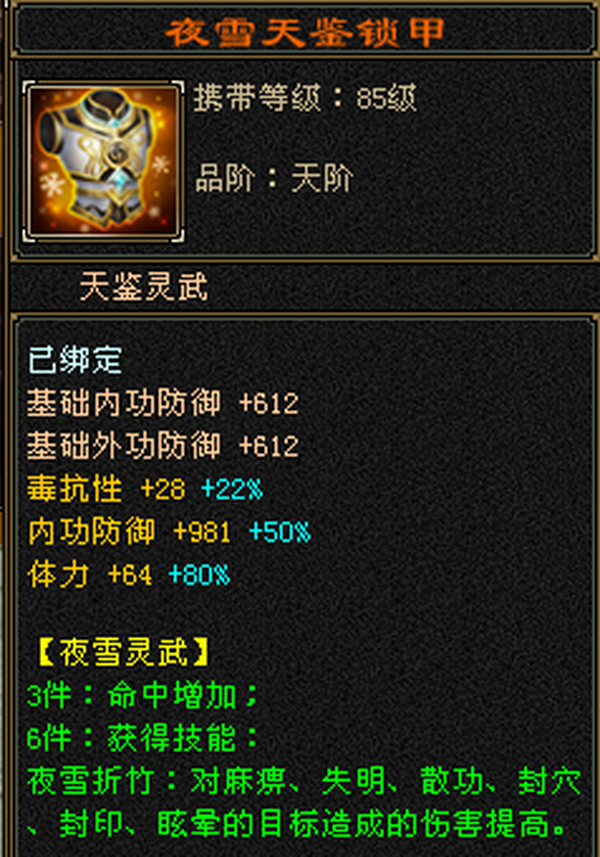
Task: Click the 【夜雪灵武】 set name
Action: (x=124, y=653)
